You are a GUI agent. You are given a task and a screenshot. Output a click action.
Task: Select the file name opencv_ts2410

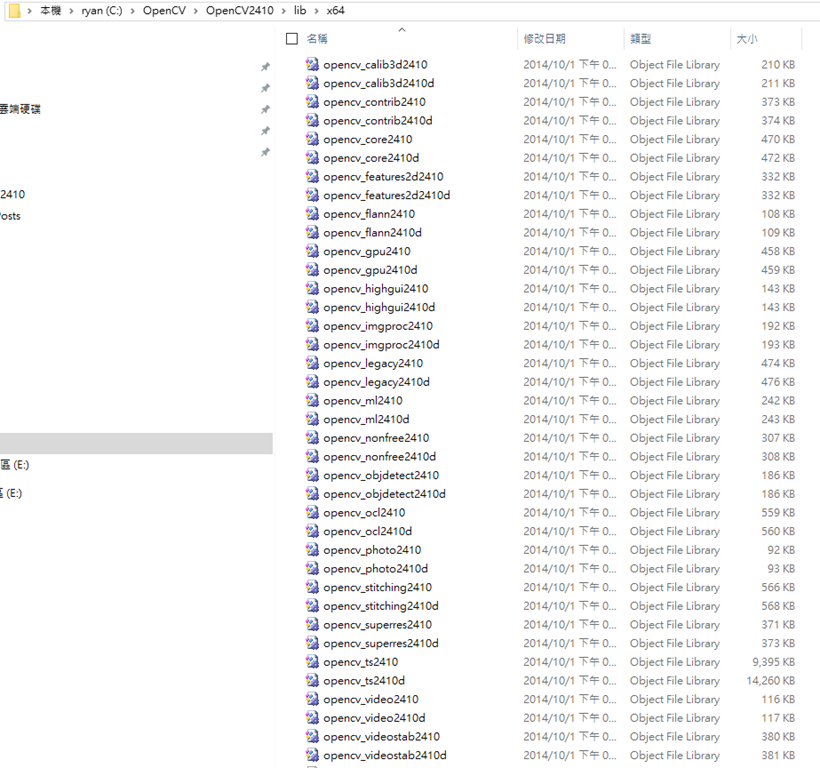click(x=361, y=662)
